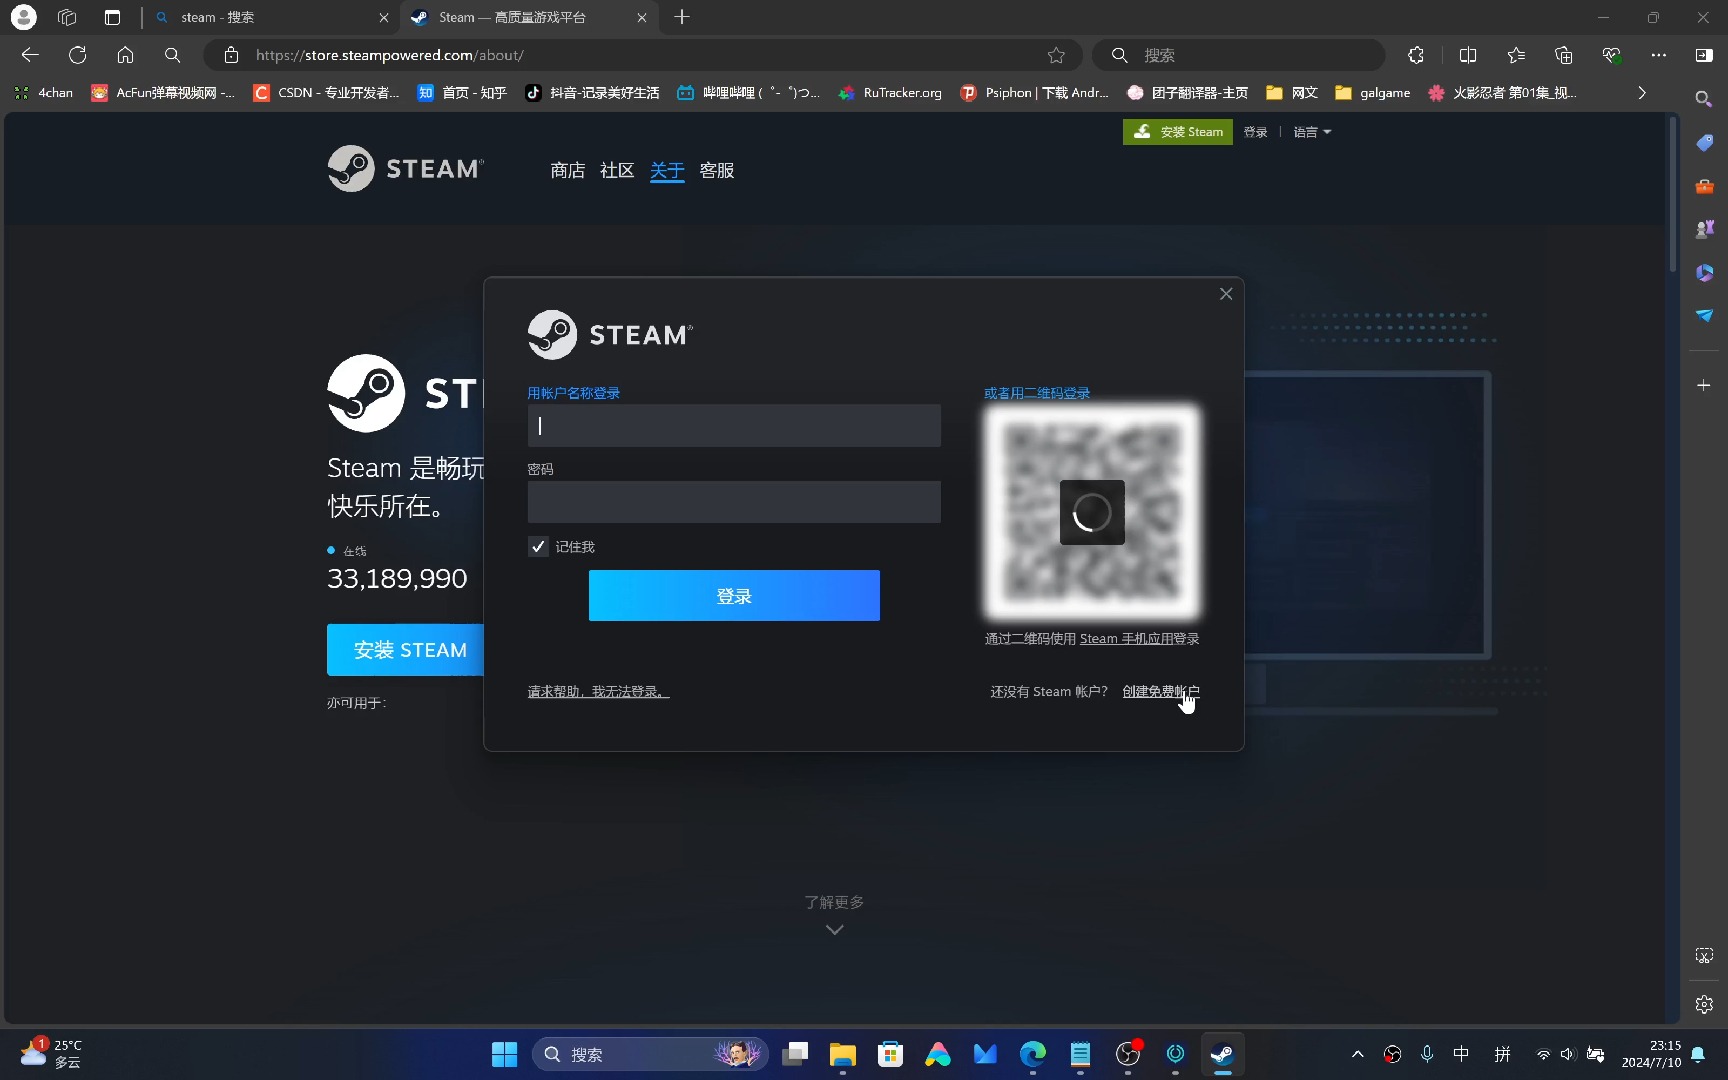The width and height of the screenshot is (1728, 1080).
Task: Click the Steam logo in header
Action: pos(406,169)
